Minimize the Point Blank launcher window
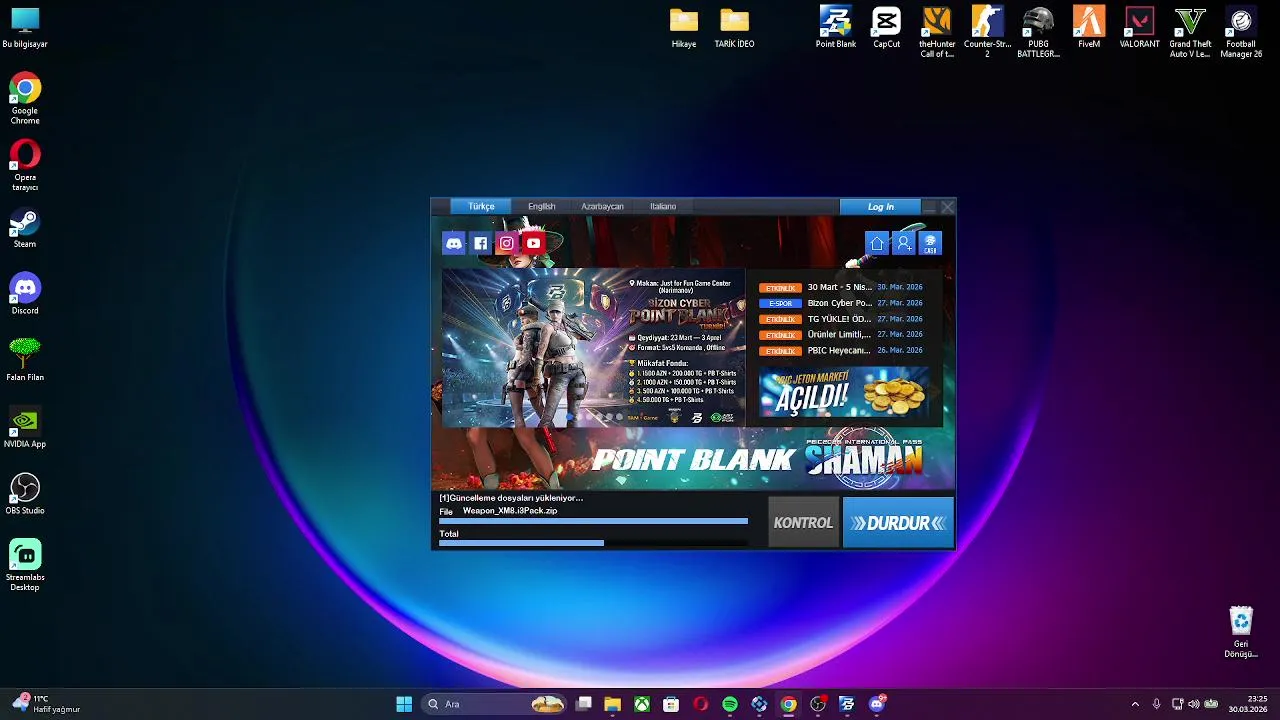The height and width of the screenshot is (720, 1280). (929, 207)
